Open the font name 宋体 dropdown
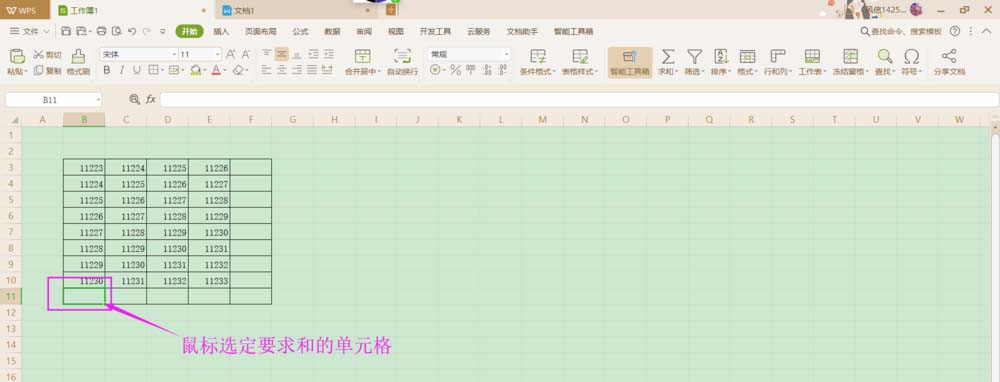Image resolution: width=1000 pixels, height=382 pixels. [174, 55]
